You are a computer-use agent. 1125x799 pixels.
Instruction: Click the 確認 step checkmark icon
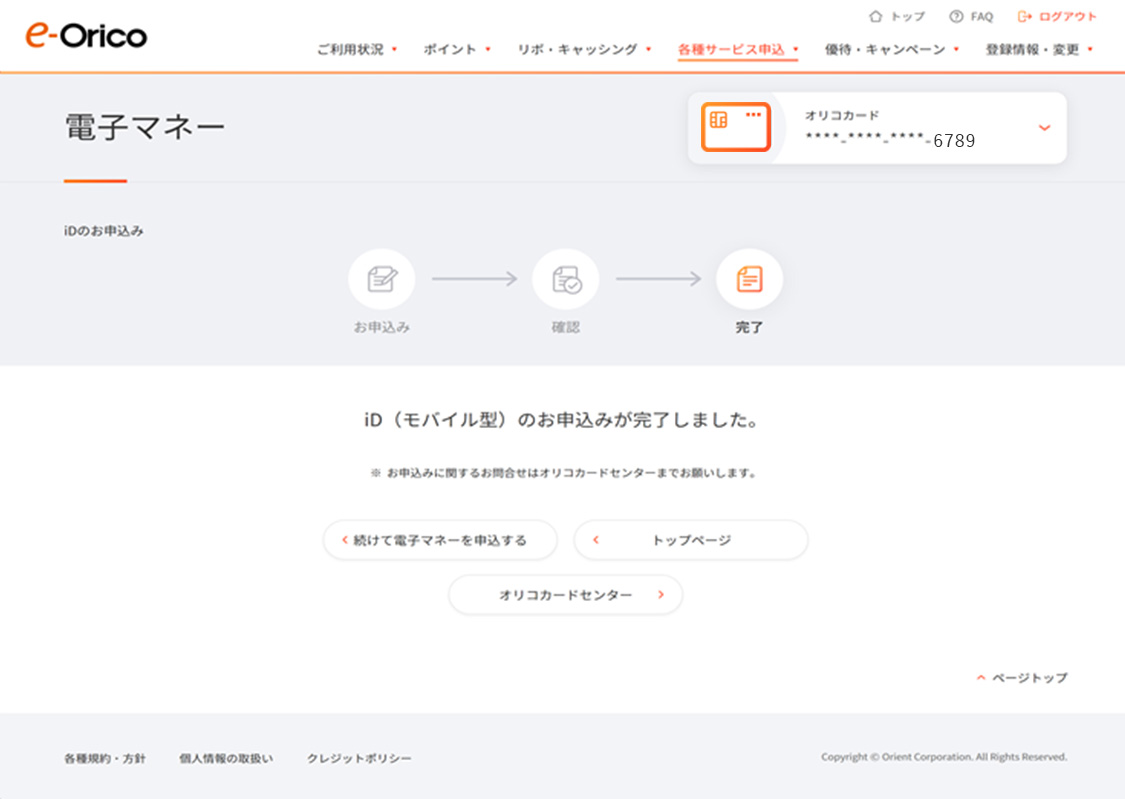pyautogui.click(x=565, y=279)
